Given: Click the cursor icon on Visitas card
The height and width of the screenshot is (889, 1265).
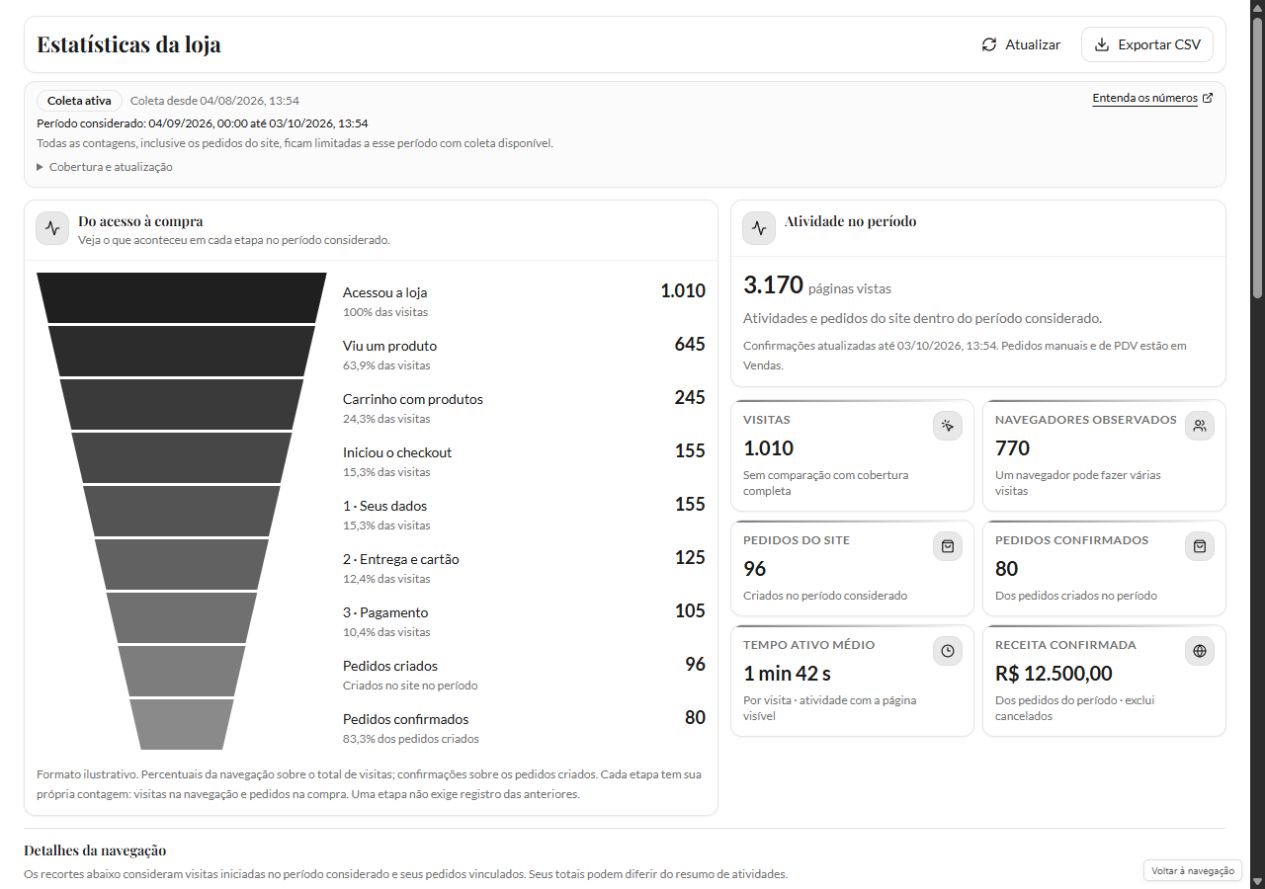Looking at the screenshot, I should tap(947, 426).
